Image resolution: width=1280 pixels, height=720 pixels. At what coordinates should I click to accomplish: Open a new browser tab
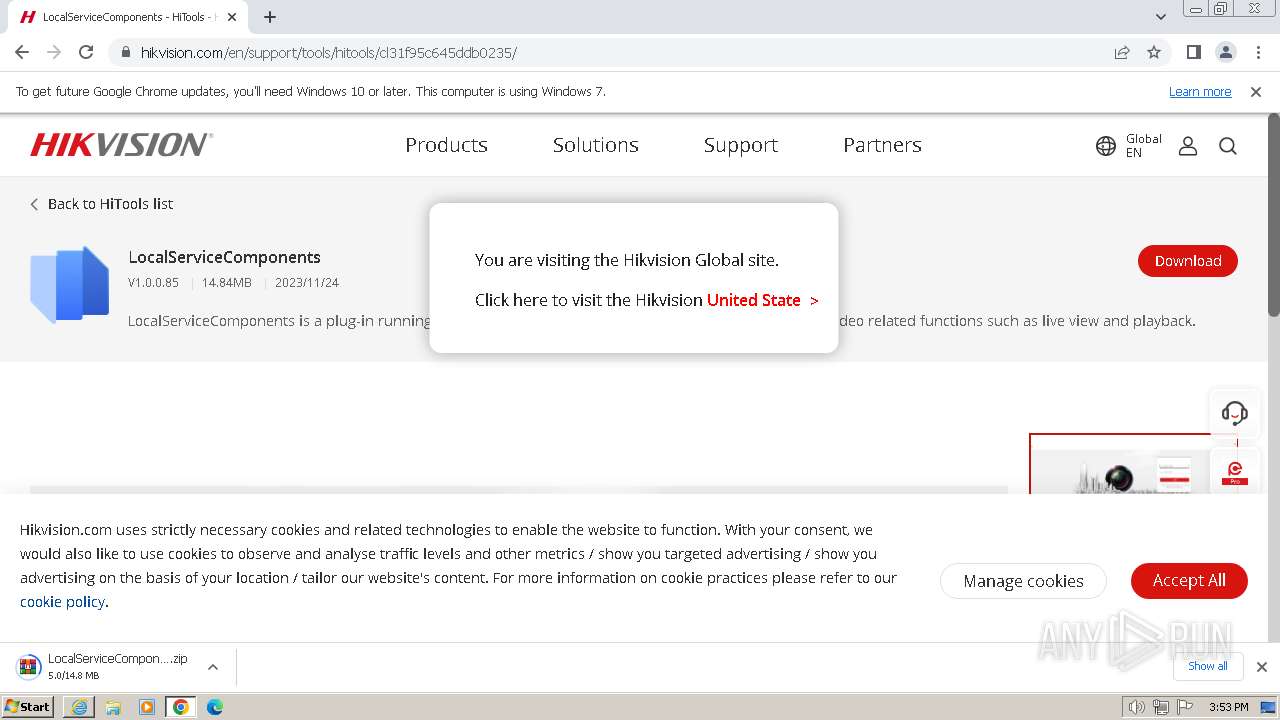pos(270,17)
